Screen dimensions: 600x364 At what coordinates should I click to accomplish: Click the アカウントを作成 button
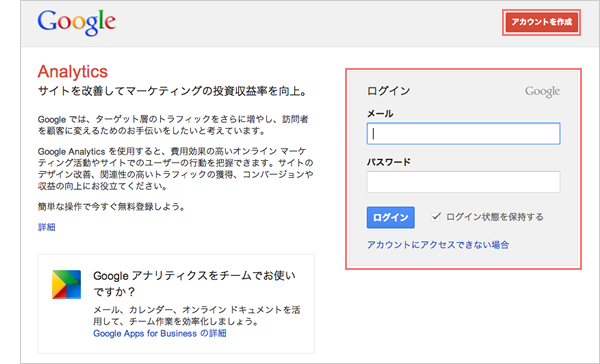click(541, 22)
